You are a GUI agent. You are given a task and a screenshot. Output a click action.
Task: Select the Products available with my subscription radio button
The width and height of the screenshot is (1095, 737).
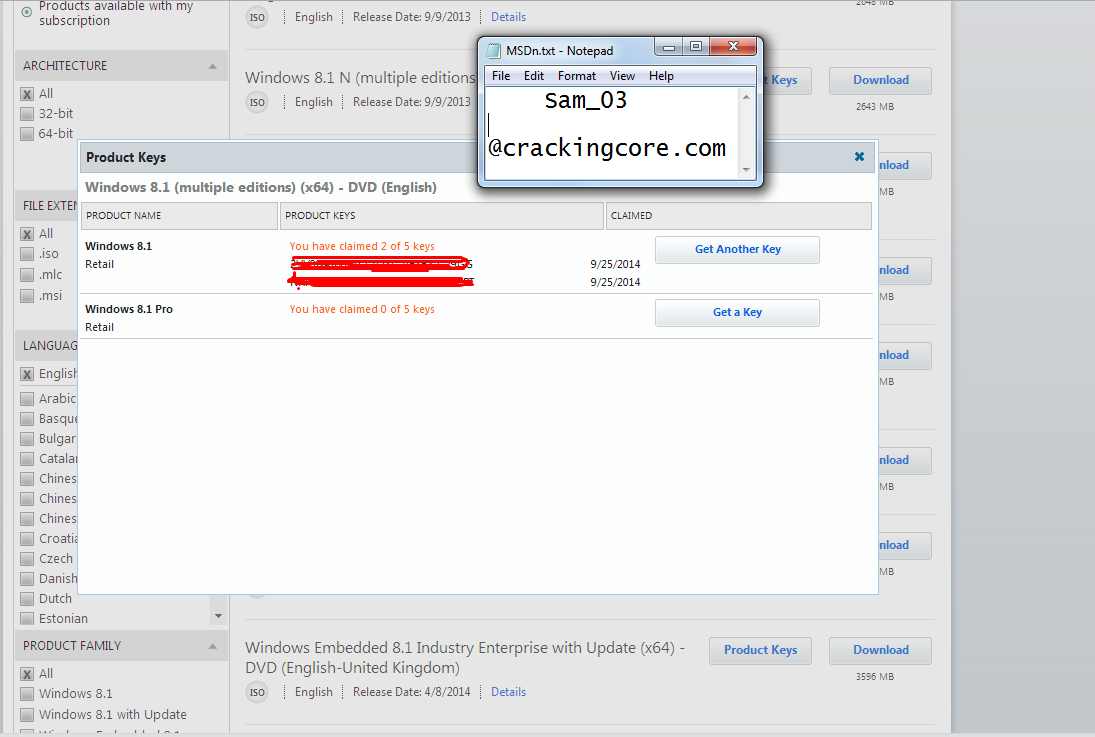[27, 12]
